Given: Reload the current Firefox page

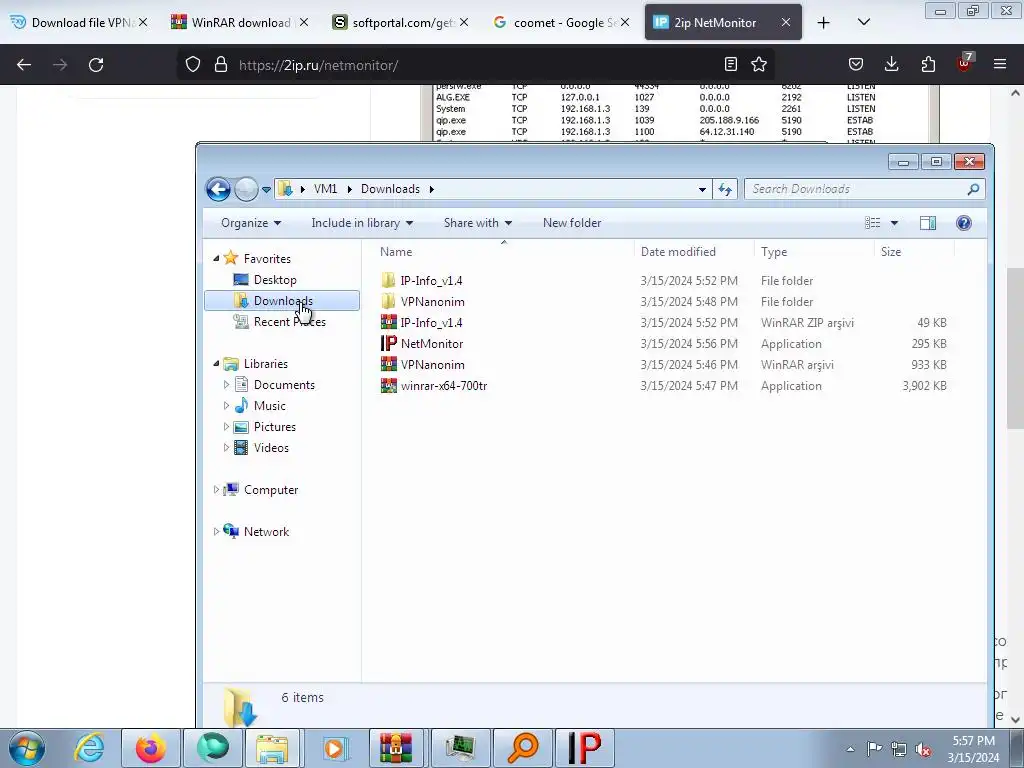Looking at the screenshot, I should click(96, 65).
